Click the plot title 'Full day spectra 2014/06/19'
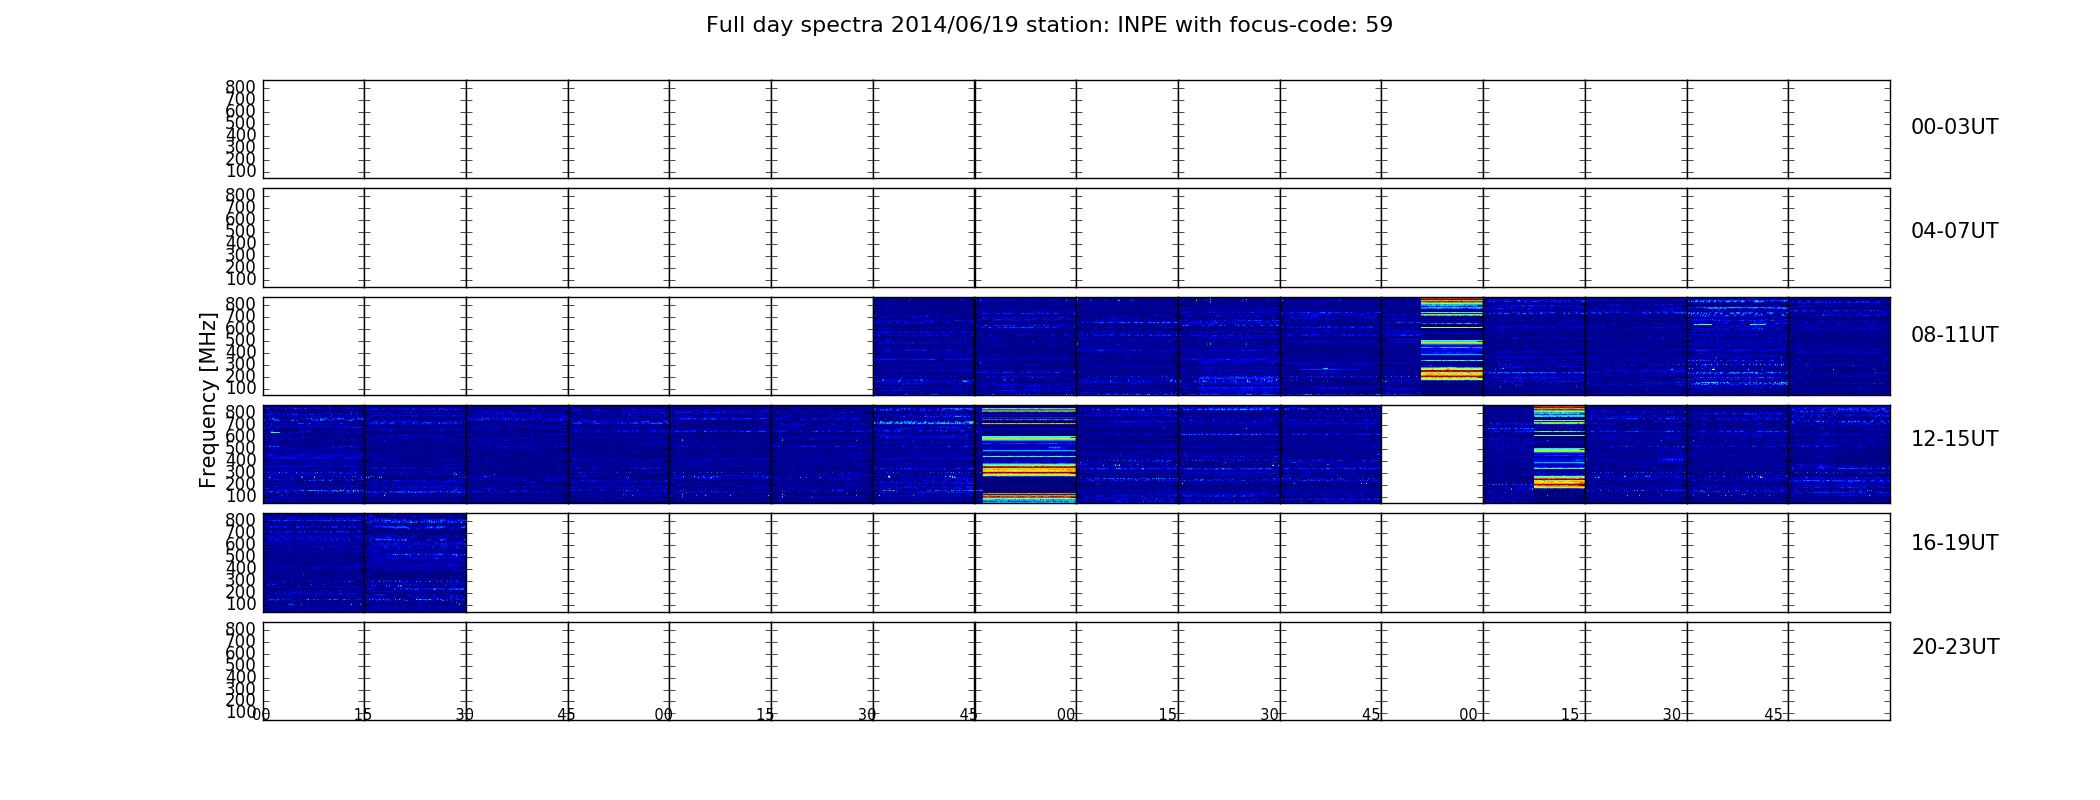Screen dimensions: 2100x800 (x=1049, y=25)
